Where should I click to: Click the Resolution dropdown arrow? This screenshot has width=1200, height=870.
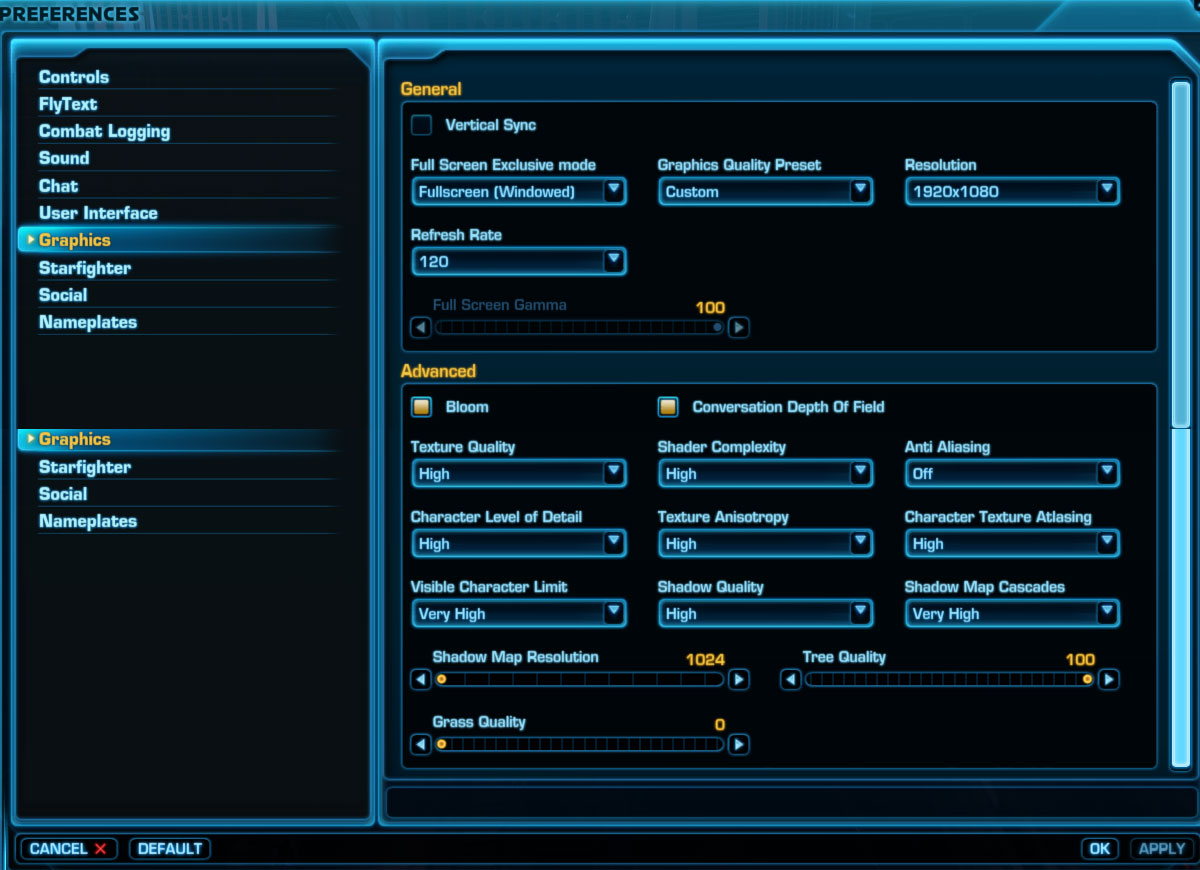click(1107, 190)
